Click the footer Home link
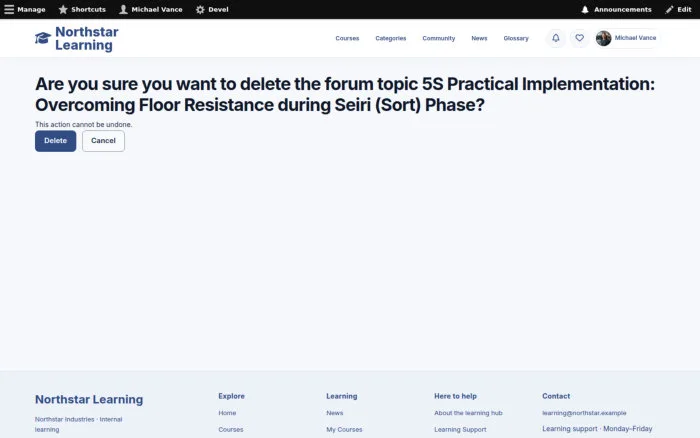The width and height of the screenshot is (700, 438). click(x=227, y=413)
